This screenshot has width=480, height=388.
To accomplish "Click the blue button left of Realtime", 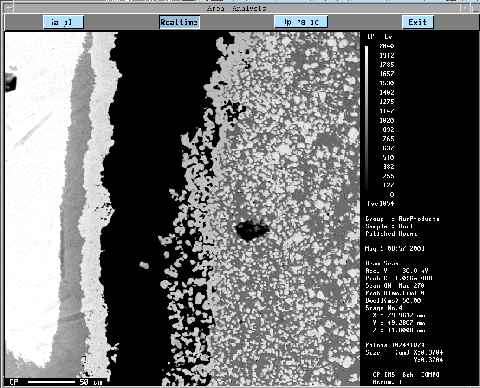I will pos(63,22).
